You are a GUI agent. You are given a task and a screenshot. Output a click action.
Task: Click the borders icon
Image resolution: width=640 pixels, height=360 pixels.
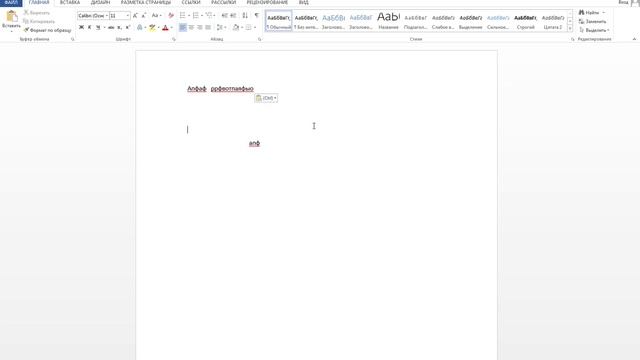(249, 27)
